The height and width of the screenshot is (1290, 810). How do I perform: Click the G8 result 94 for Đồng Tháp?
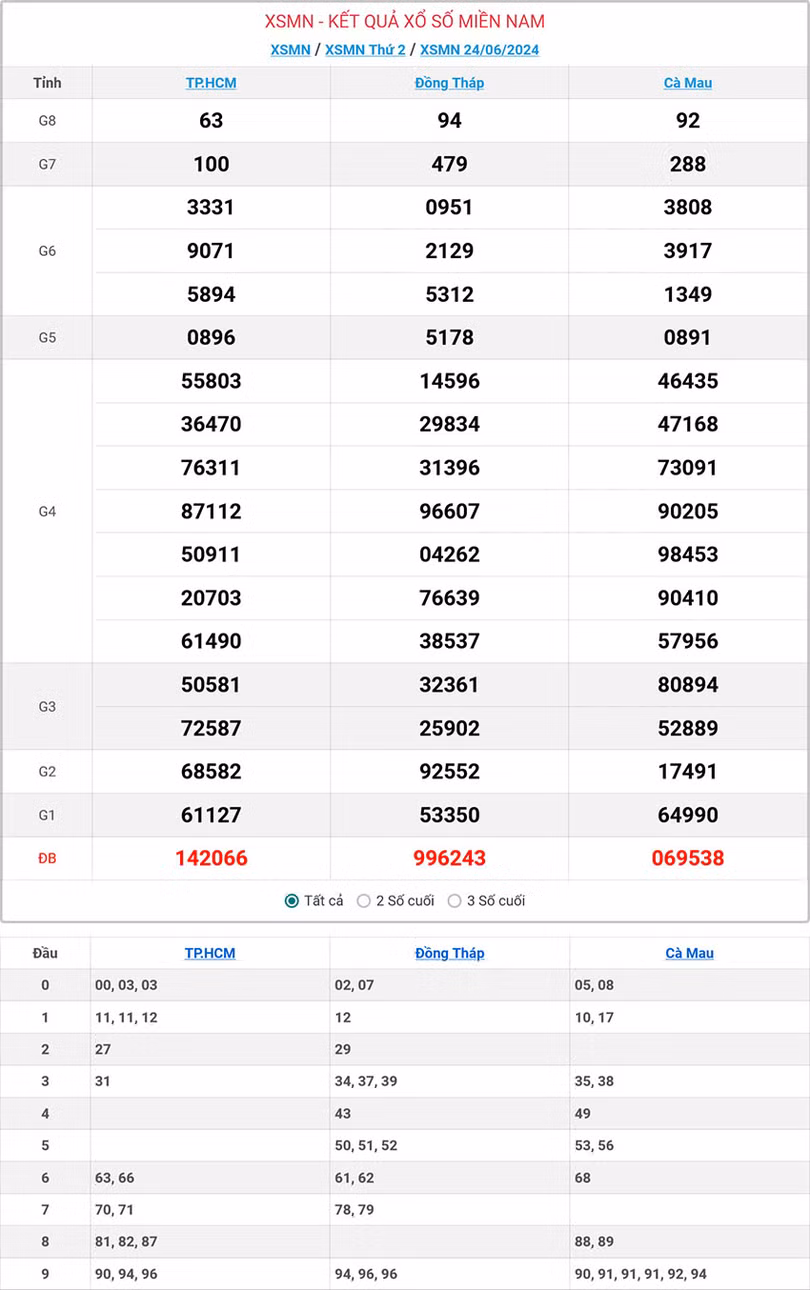point(449,120)
